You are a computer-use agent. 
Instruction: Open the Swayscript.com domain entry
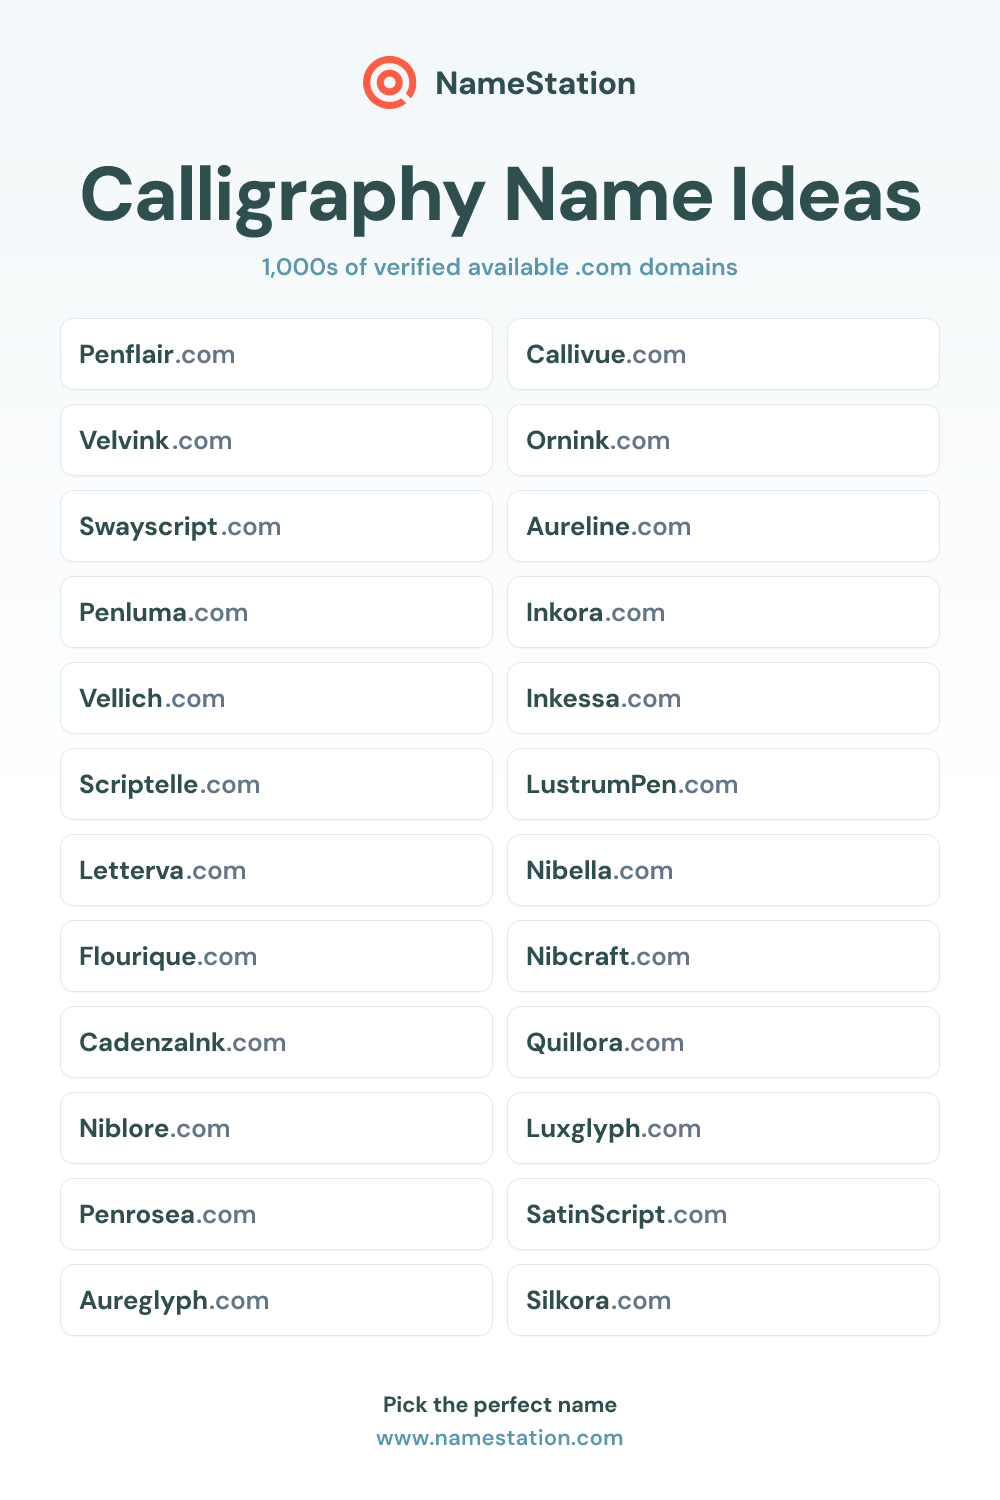pos(276,526)
